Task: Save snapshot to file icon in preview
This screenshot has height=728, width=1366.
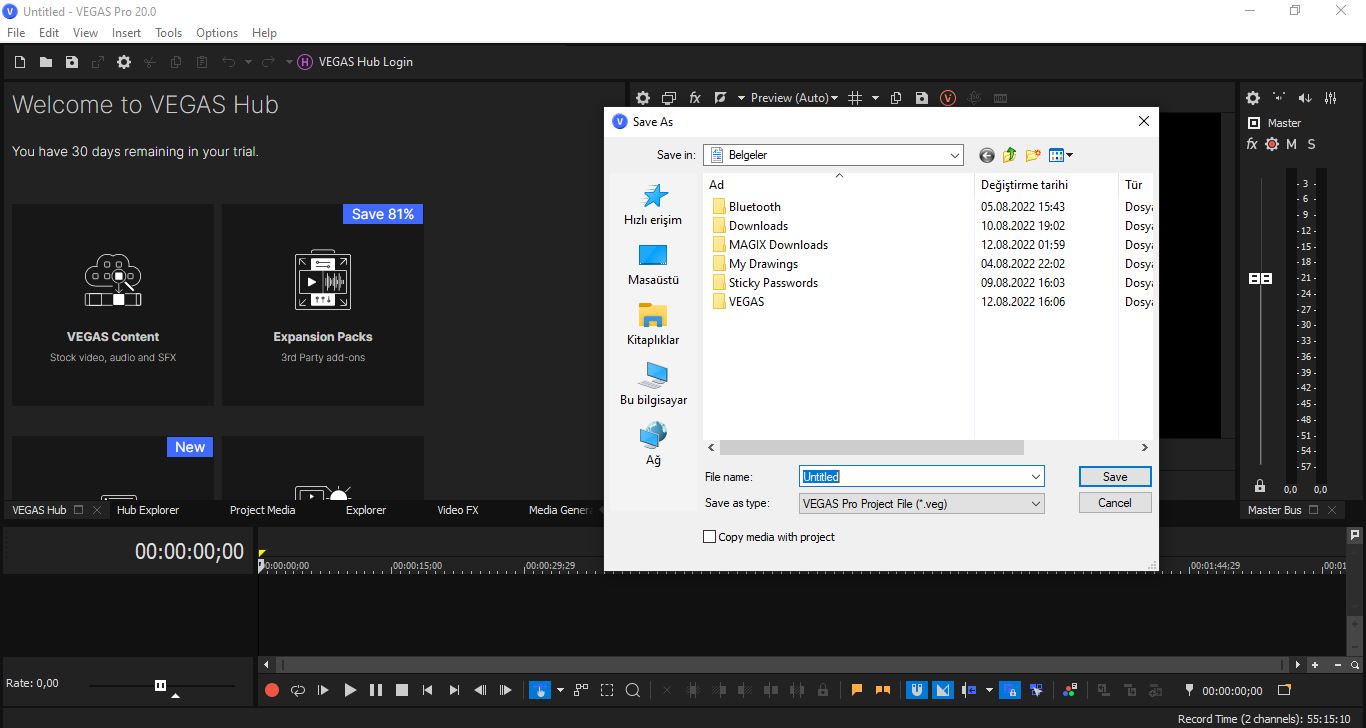Action: point(922,98)
